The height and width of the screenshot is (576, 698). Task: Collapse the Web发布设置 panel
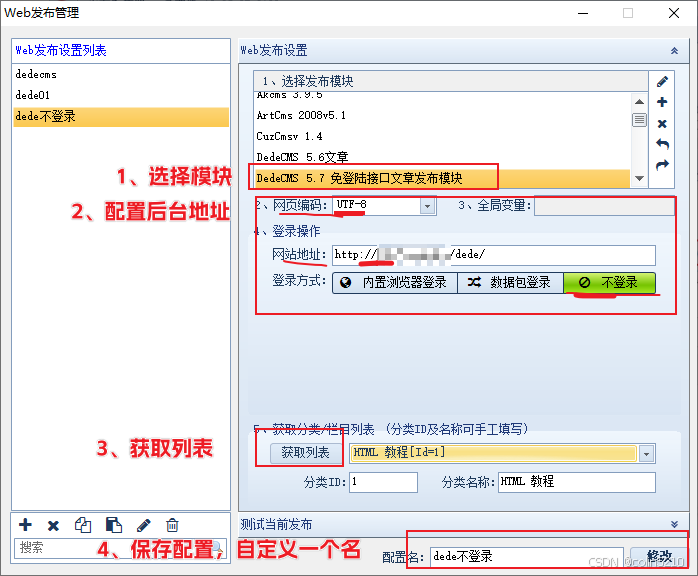[674, 51]
